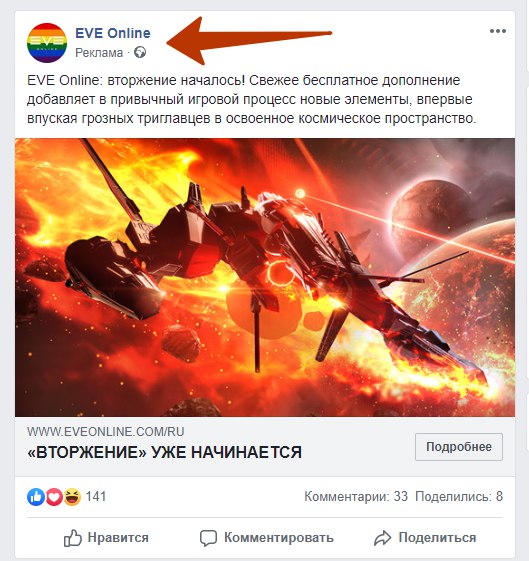The height and width of the screenshot is (561, 529).
Task: Click the Комментировать speech bubble icon
Action: click(x=208, y=538)
